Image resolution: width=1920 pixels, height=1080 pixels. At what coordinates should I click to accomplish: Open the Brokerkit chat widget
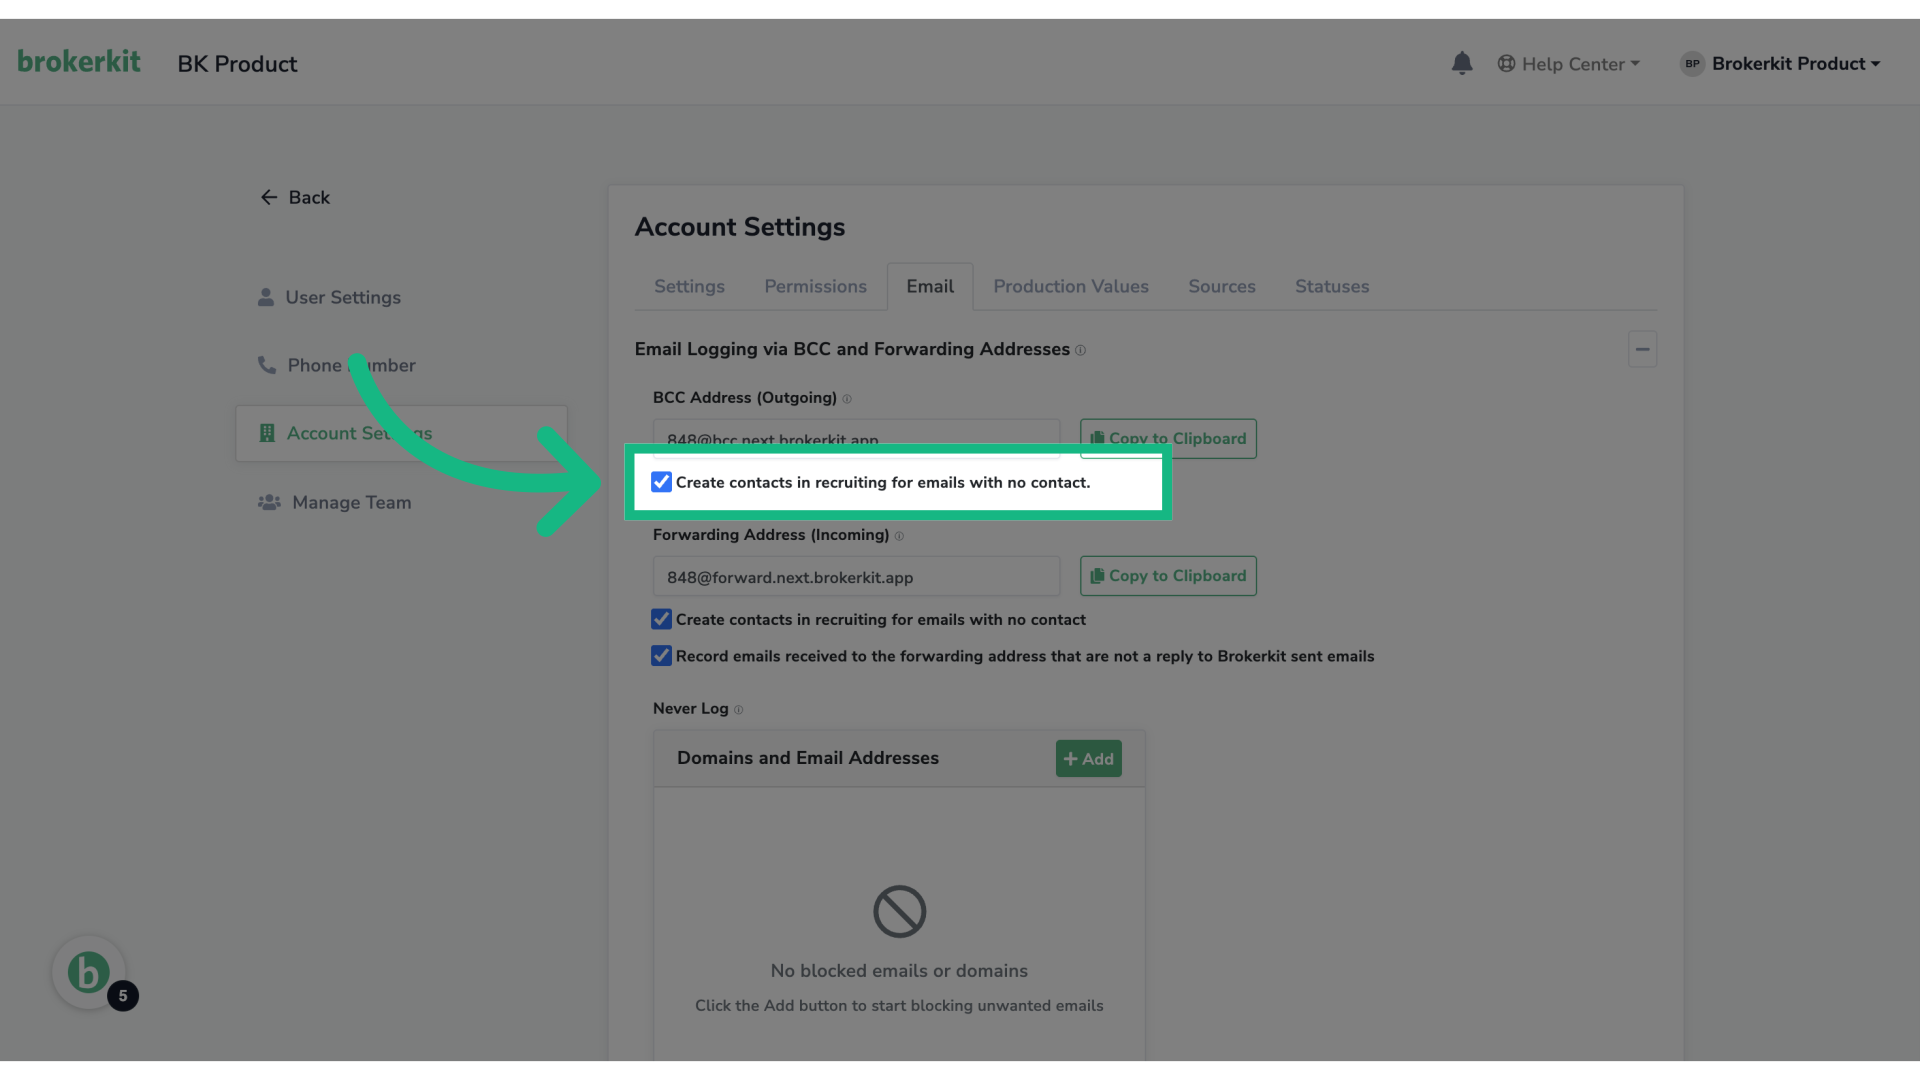coord(89,973)
